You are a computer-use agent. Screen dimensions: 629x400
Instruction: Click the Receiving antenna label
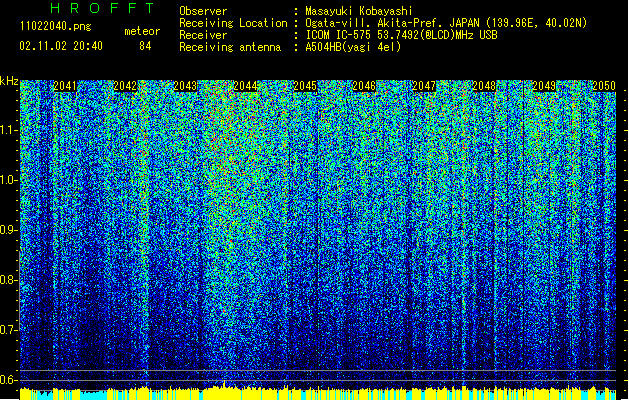pos(230,47)
